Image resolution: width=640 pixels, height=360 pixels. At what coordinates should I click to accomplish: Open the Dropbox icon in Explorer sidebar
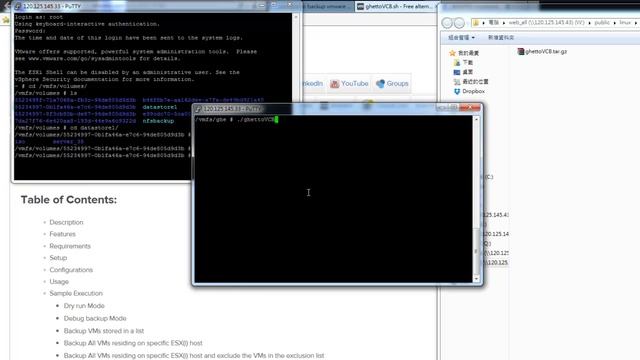pyautogui.click(x=457, y=91)
